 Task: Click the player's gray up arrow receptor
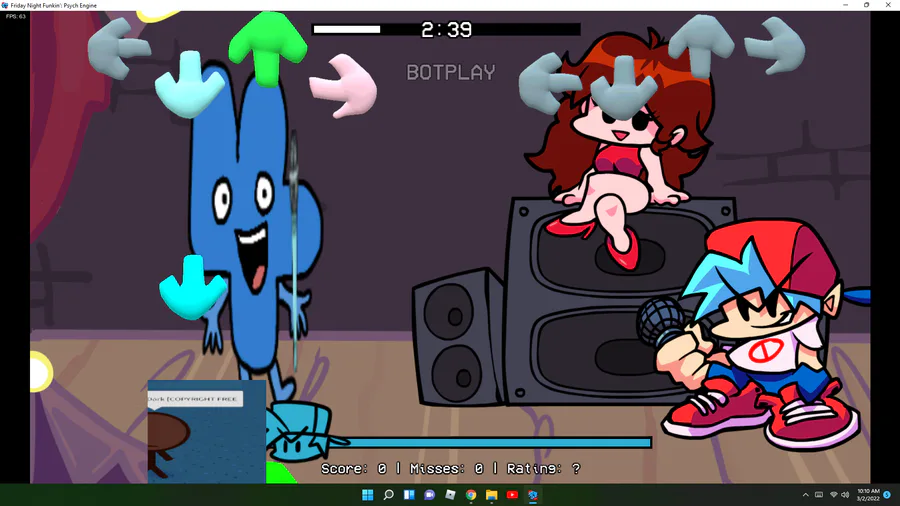point(701,46)
